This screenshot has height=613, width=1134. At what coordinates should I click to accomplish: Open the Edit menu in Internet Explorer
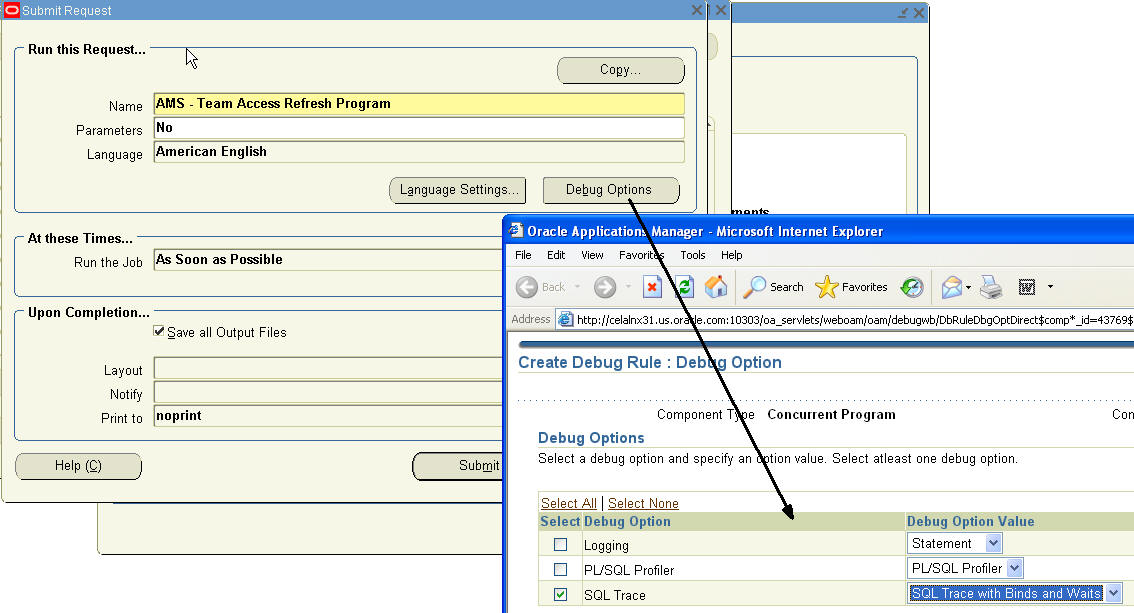coord(556,255)
